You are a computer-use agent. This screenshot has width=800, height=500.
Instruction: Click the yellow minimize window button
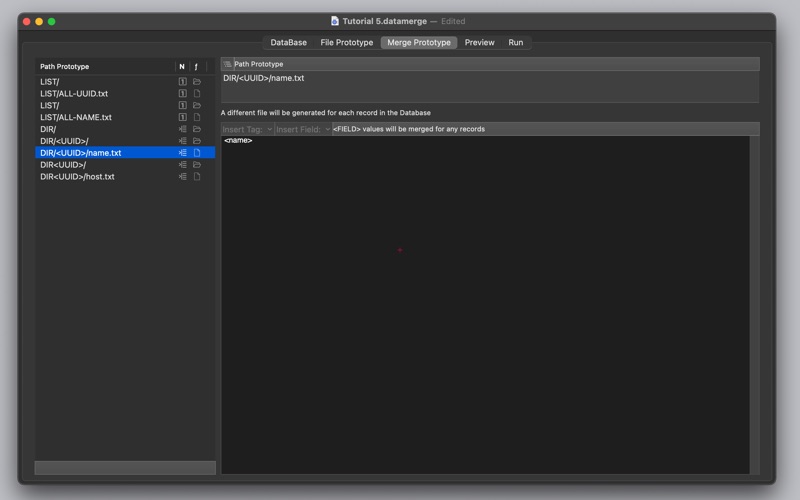pos(39,21)
